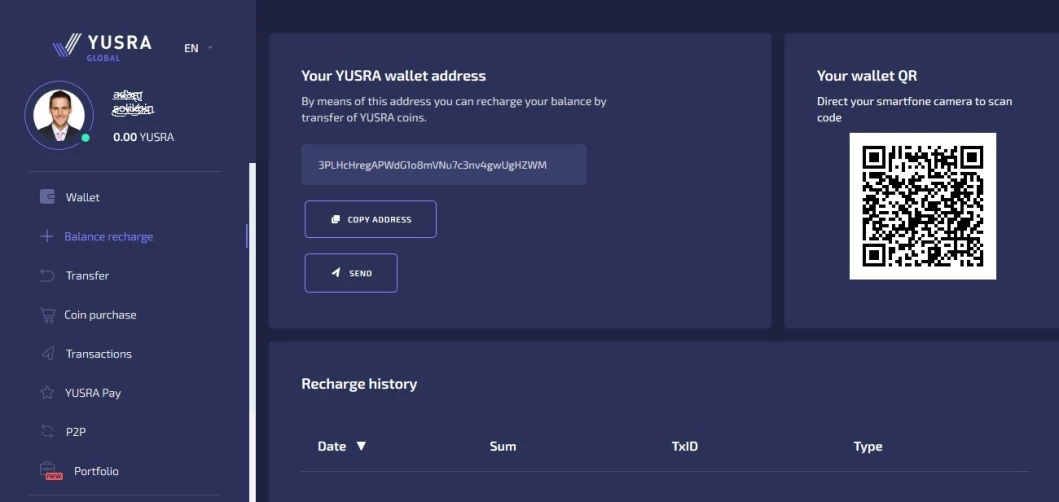Click the Transactions paper plane icon
The height and width of the screenshot is (502, 1059).
pos(47,354)
